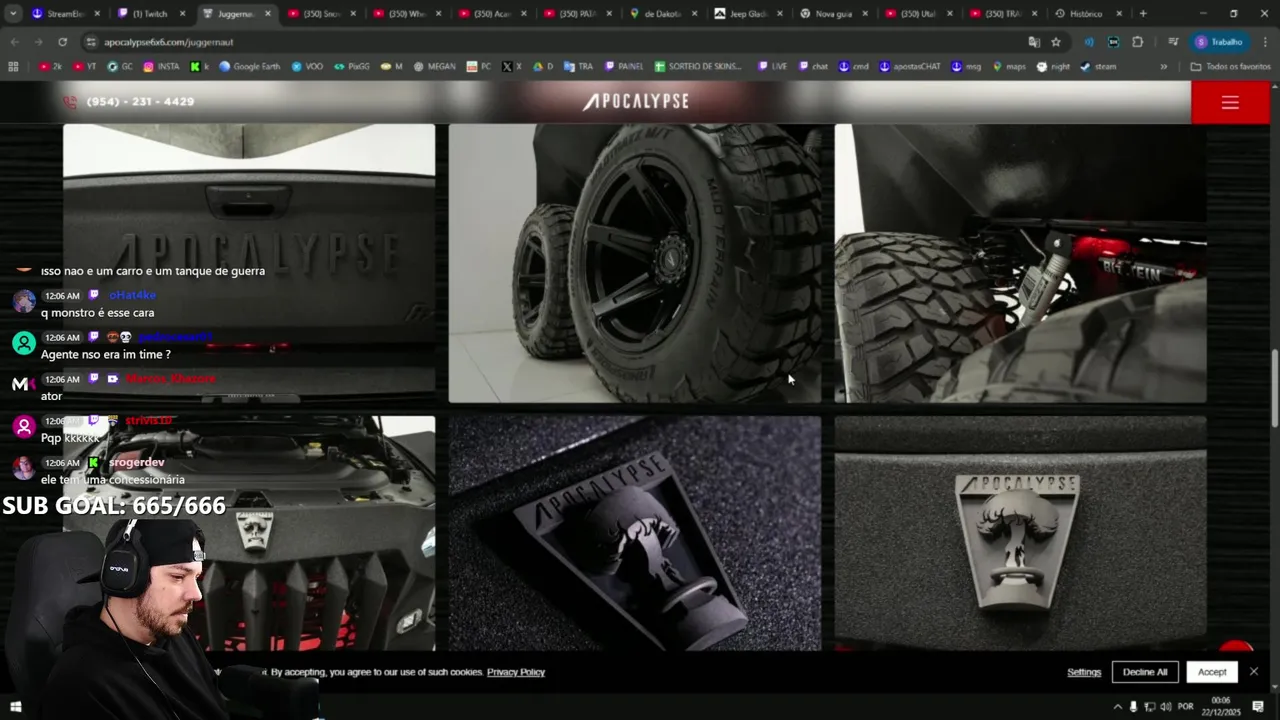Image resolution: width=1280 pixels, height=720 pixels.
Task: Open the site information icon before the URL
Action: (x=91, y=42)
